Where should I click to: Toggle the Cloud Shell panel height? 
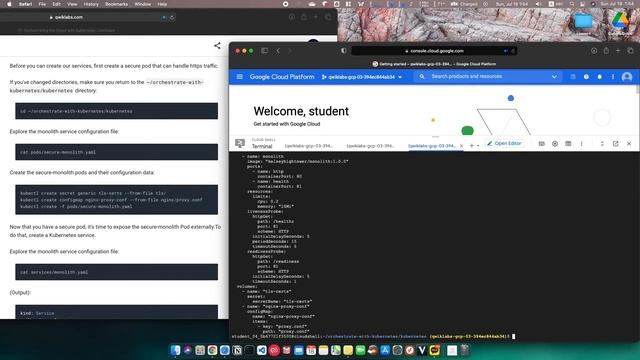[x=602, y=144]
